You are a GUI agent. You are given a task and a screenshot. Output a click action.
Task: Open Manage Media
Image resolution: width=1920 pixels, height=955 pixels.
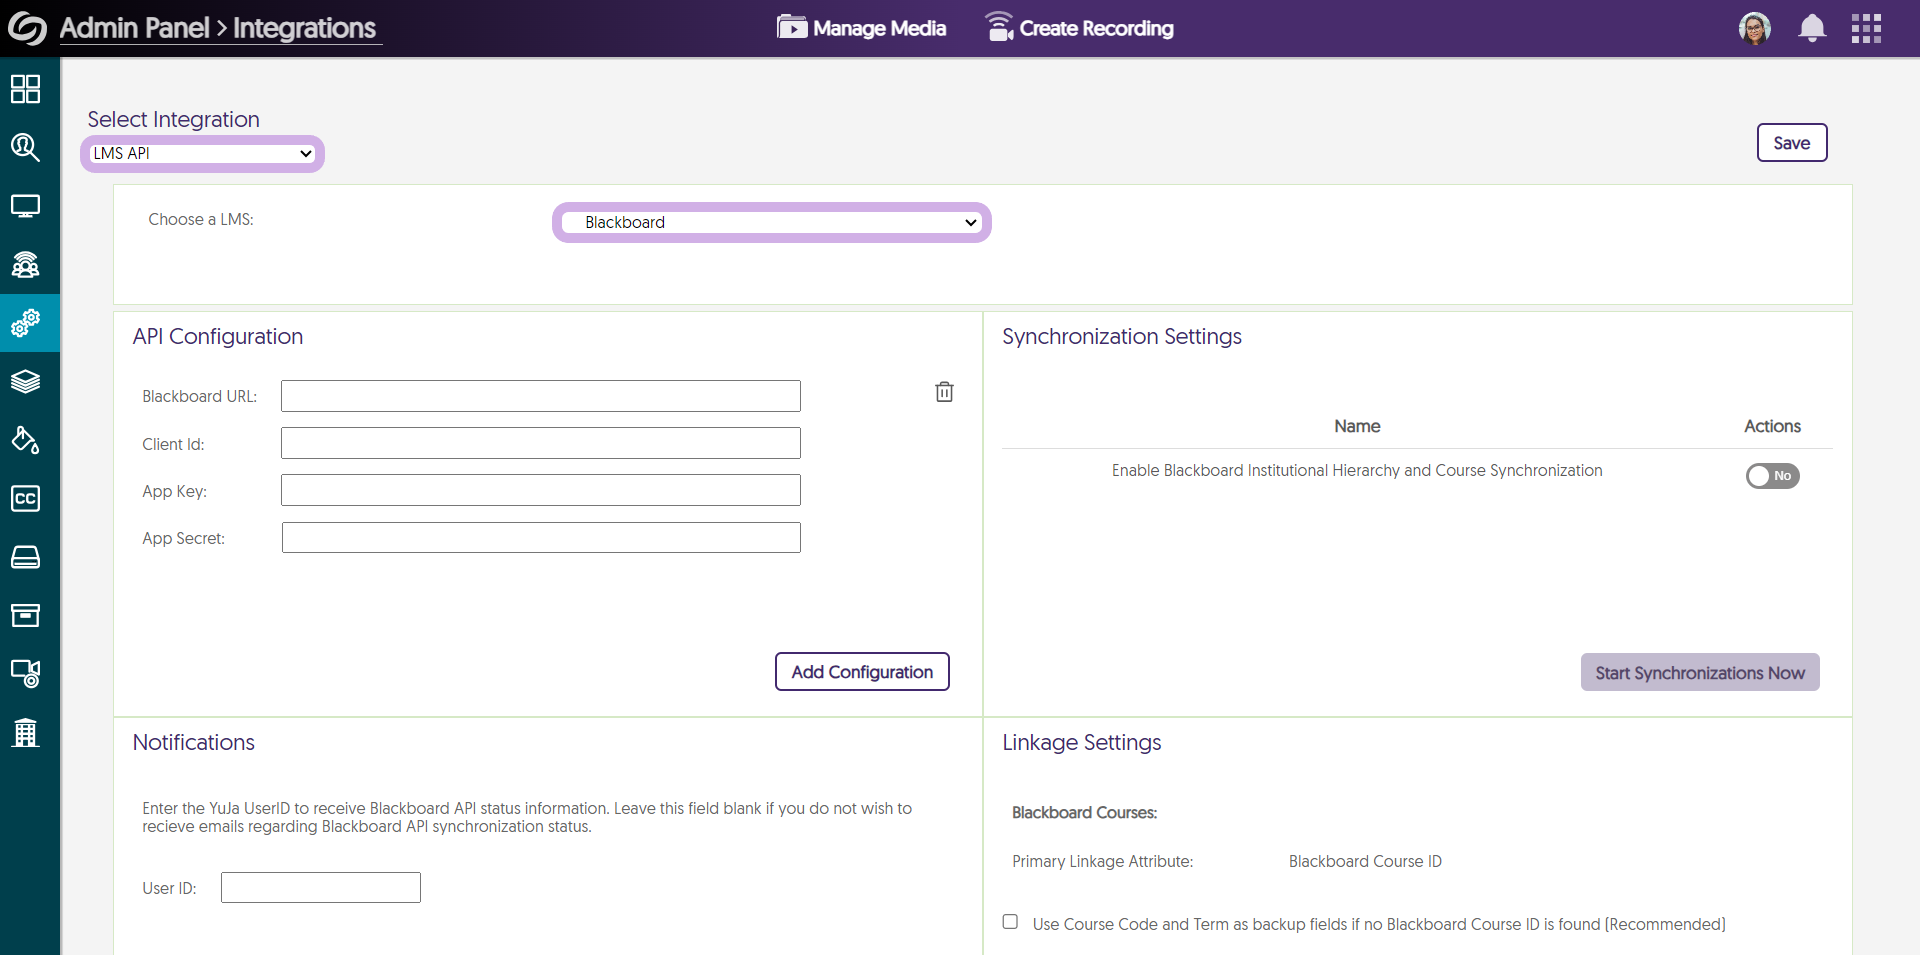click(862, 28)
